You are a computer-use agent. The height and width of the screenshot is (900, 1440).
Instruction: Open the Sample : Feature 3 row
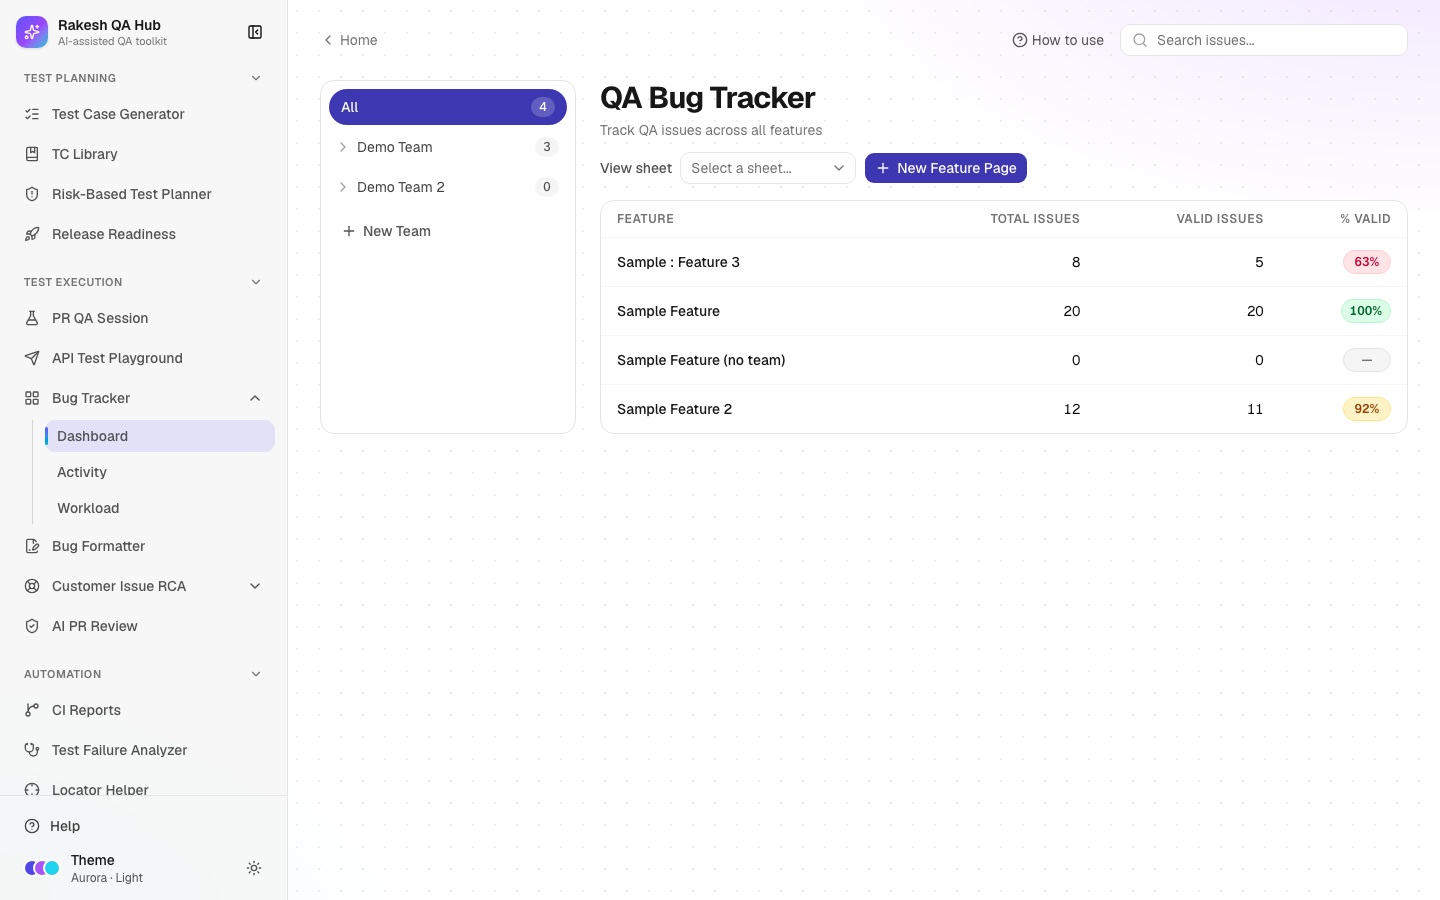(1004, 262)
